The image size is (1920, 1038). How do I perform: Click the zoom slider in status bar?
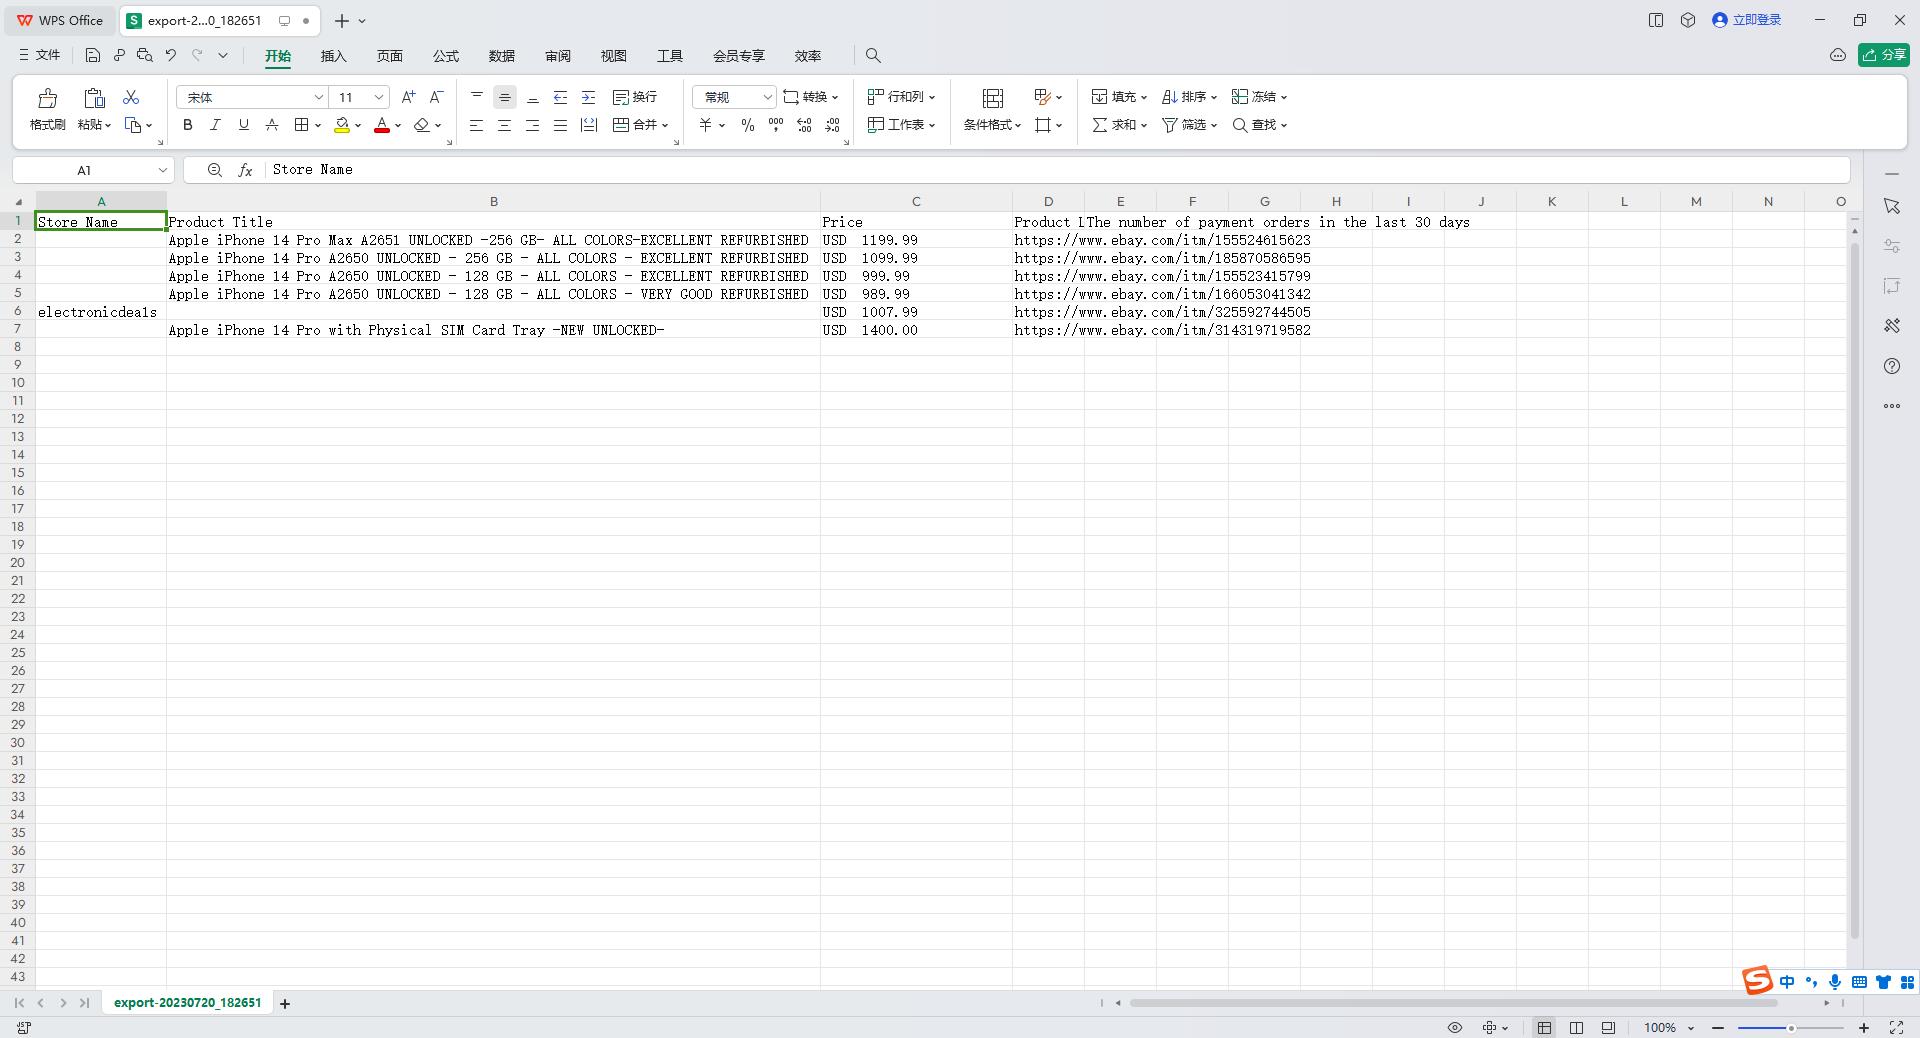1791,1028
